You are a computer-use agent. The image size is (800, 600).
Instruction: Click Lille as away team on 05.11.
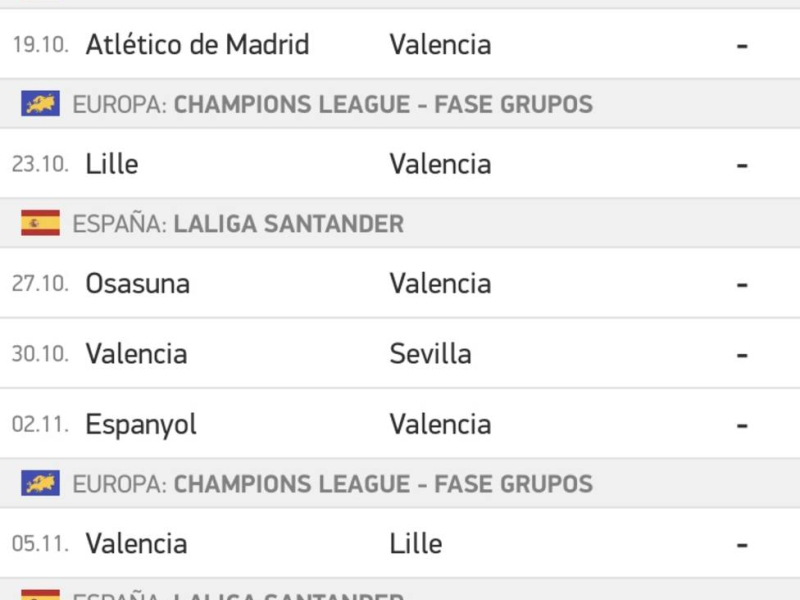[x=415, y=544]
